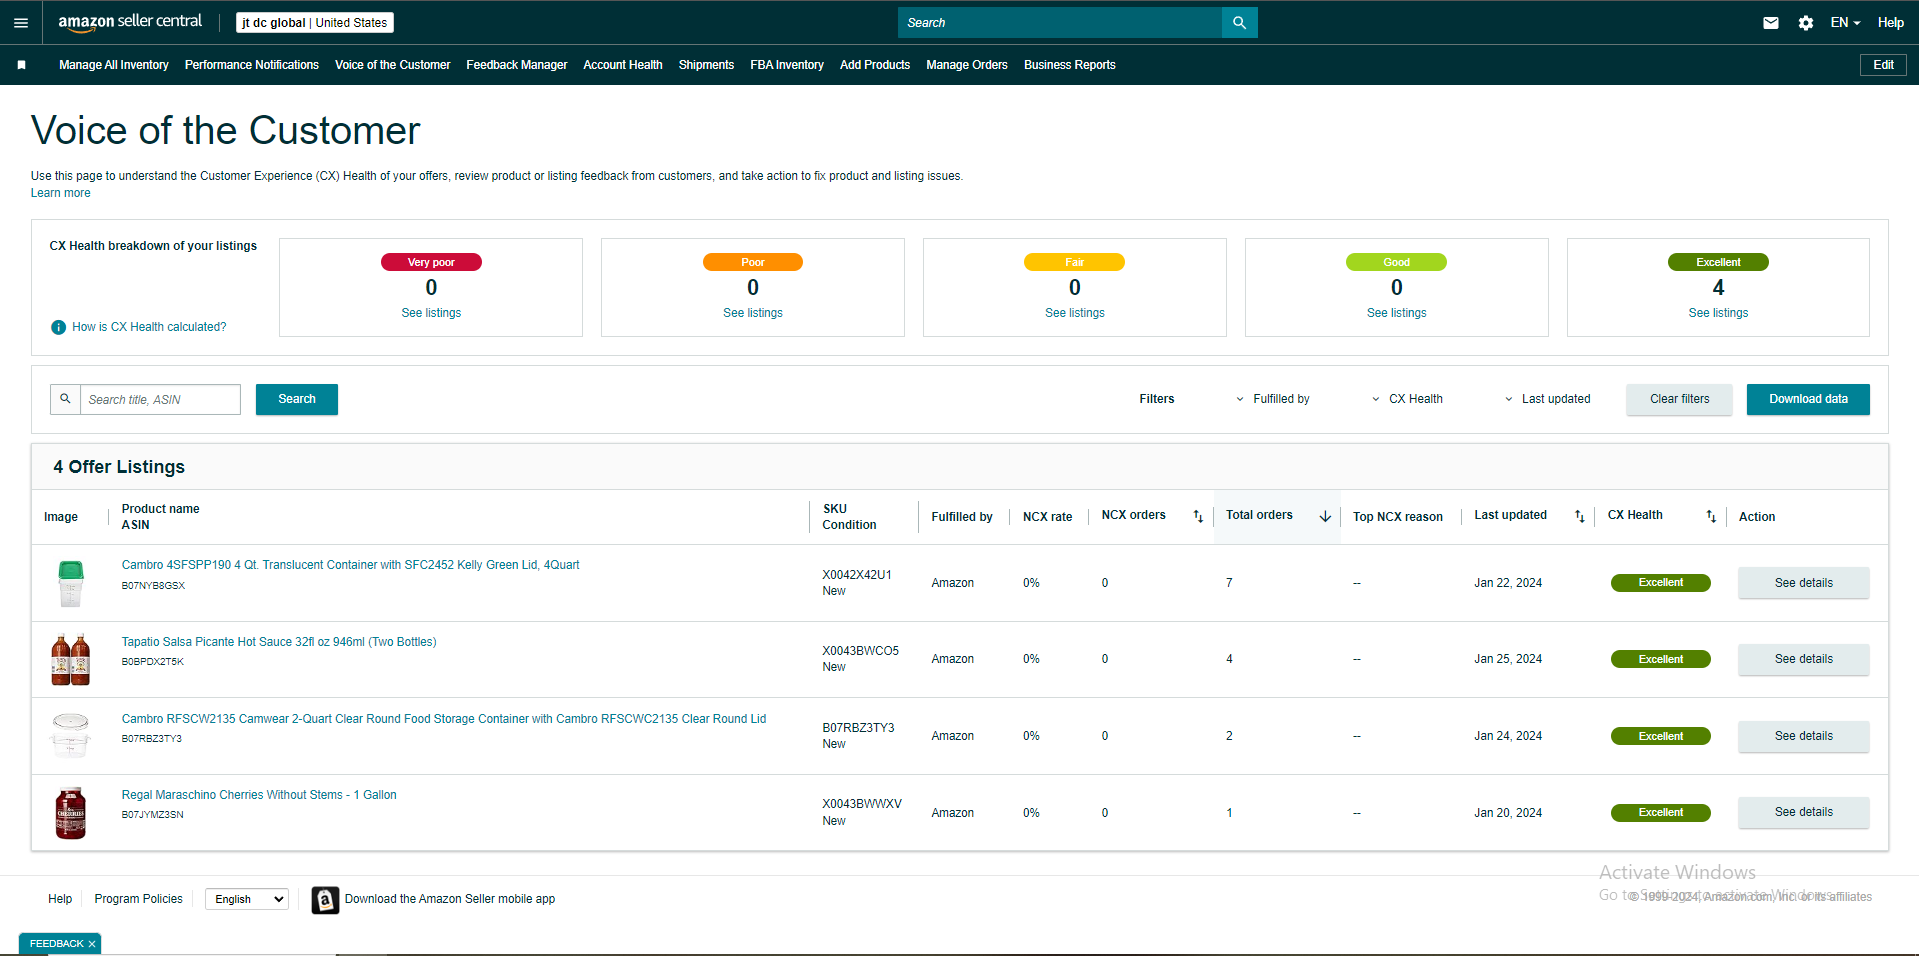This screenshot has width=1919, height=956.
Task: Open the Cambro 4 Qt container thumbnail
Action: pyautogui.click(x=70, y=583)
